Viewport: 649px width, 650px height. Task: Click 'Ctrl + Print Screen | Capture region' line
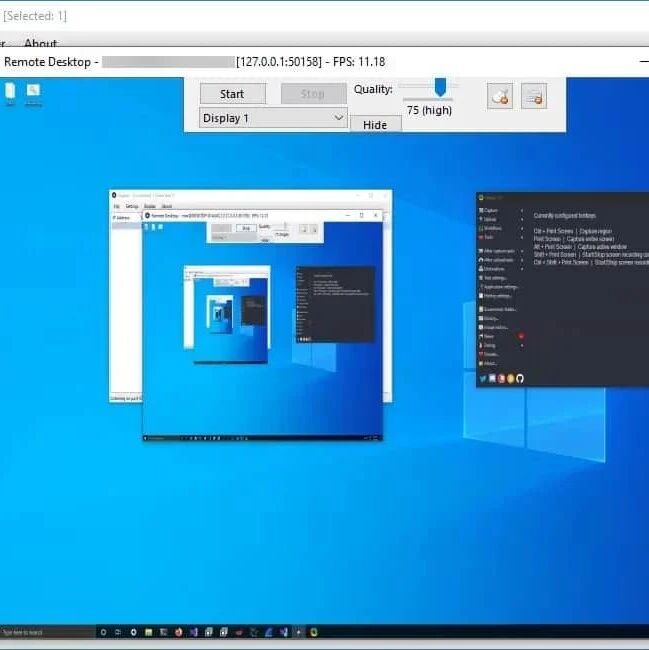(573, 231)
